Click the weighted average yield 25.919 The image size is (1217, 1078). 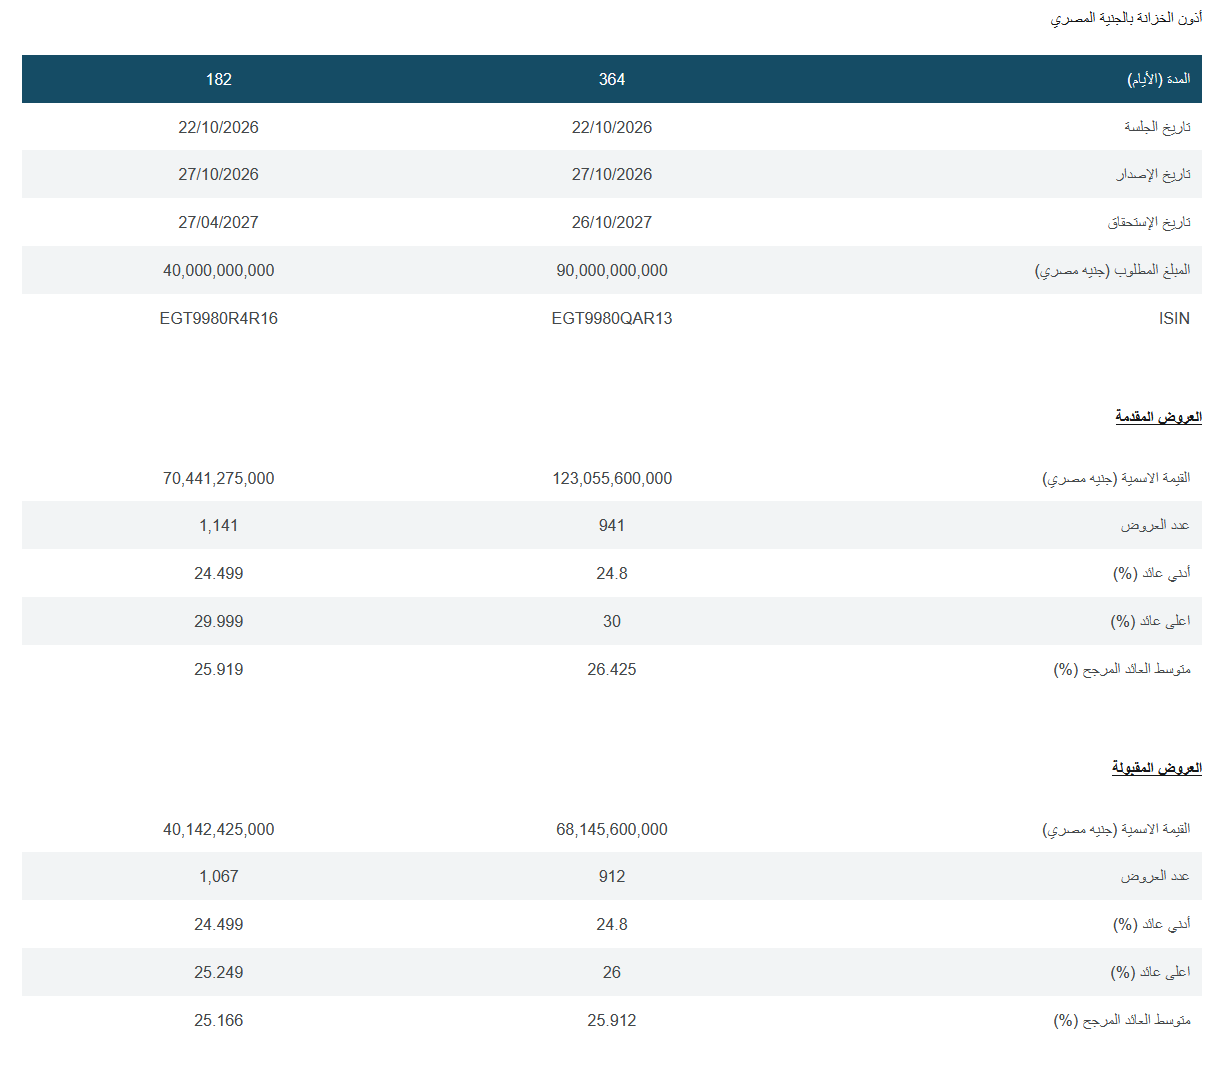point(219,670)
